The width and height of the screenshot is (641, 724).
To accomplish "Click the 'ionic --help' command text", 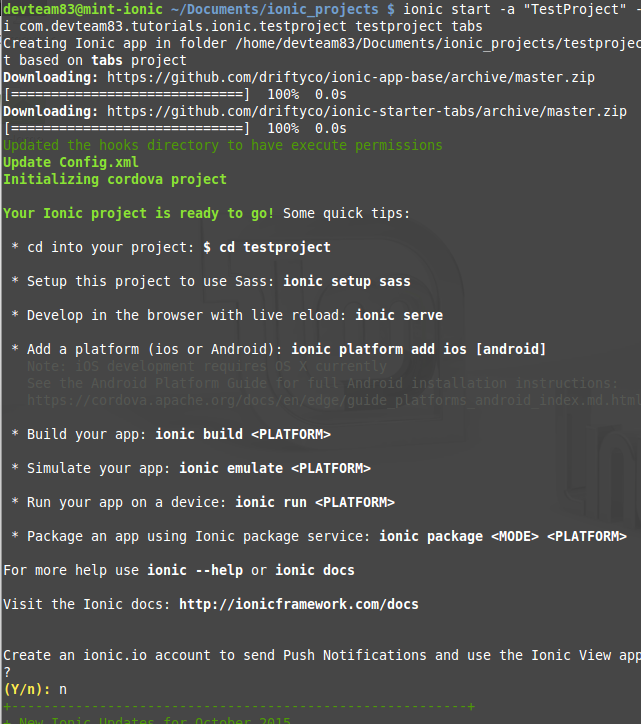I will tap(195, 570).
